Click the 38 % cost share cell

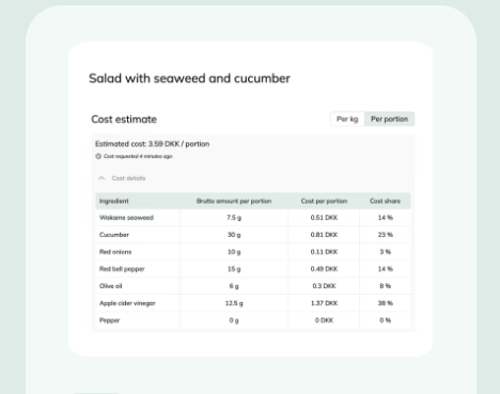coord(385,303)
